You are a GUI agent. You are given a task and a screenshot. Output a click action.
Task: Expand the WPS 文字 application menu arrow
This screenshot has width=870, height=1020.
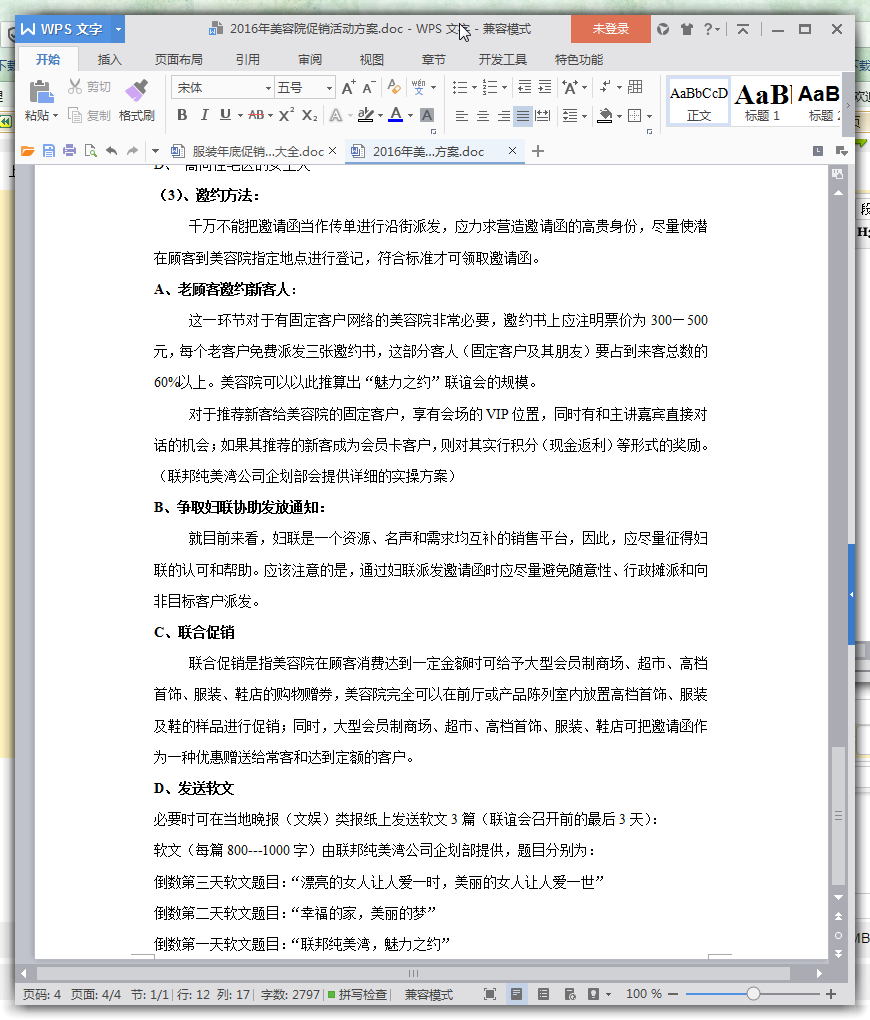(x=118, y=29)
